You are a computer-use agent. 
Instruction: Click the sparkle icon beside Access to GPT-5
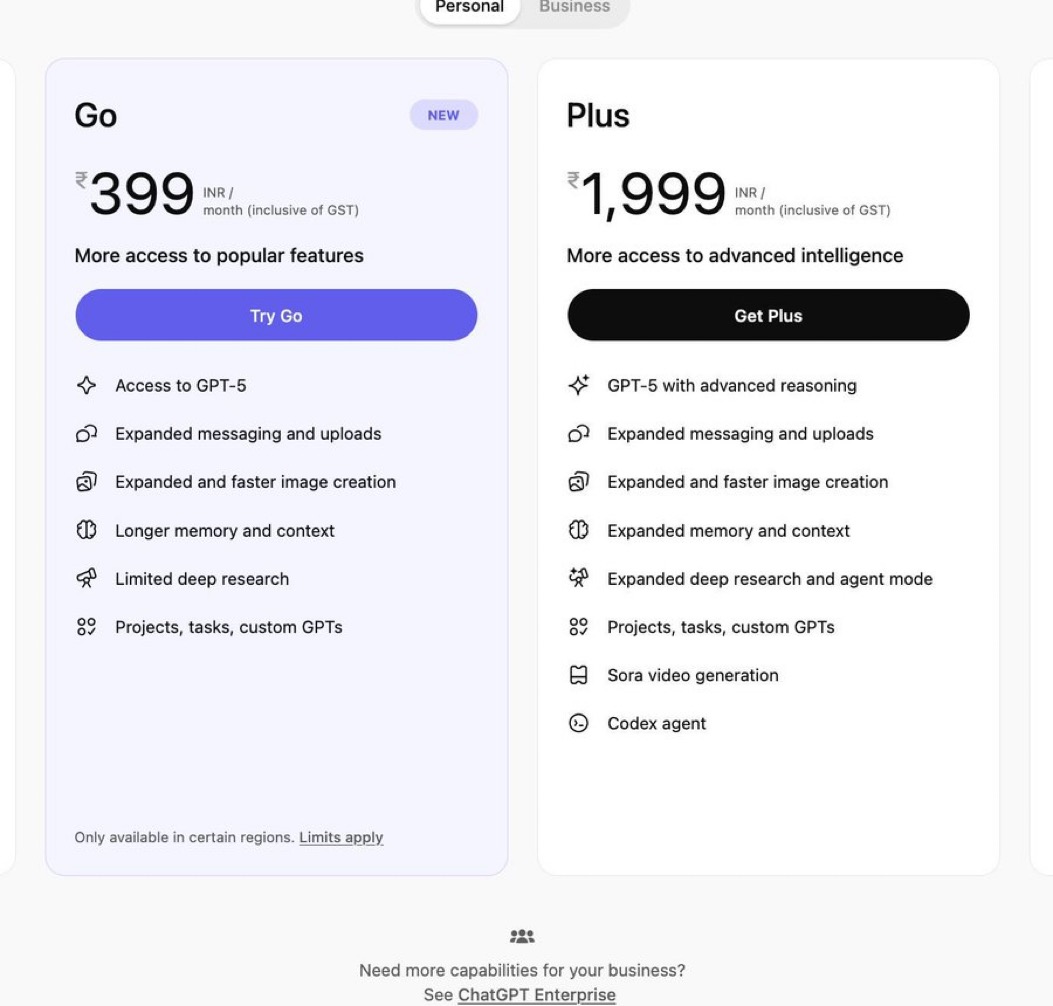coord(86,385)
